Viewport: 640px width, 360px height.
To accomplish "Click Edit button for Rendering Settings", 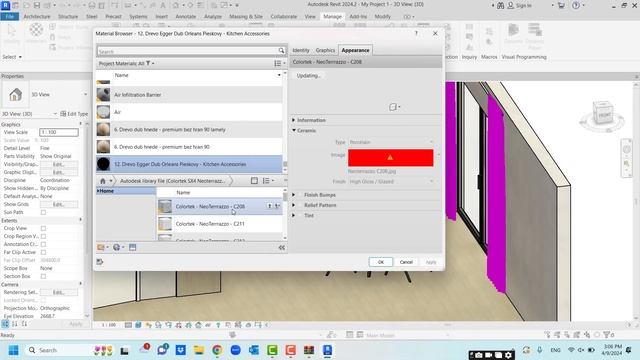I will pyautogui.click(x=59, y=292).
